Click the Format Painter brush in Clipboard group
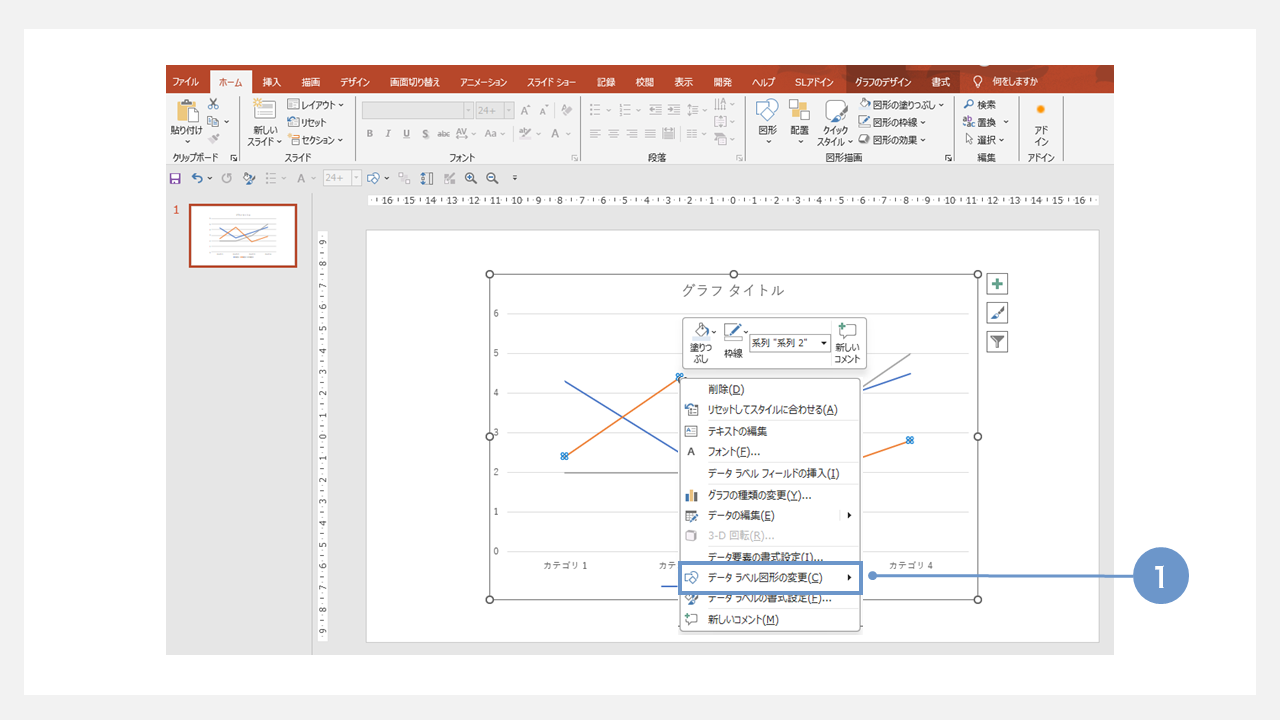The image size is (1280, 720). pos(213,139)
